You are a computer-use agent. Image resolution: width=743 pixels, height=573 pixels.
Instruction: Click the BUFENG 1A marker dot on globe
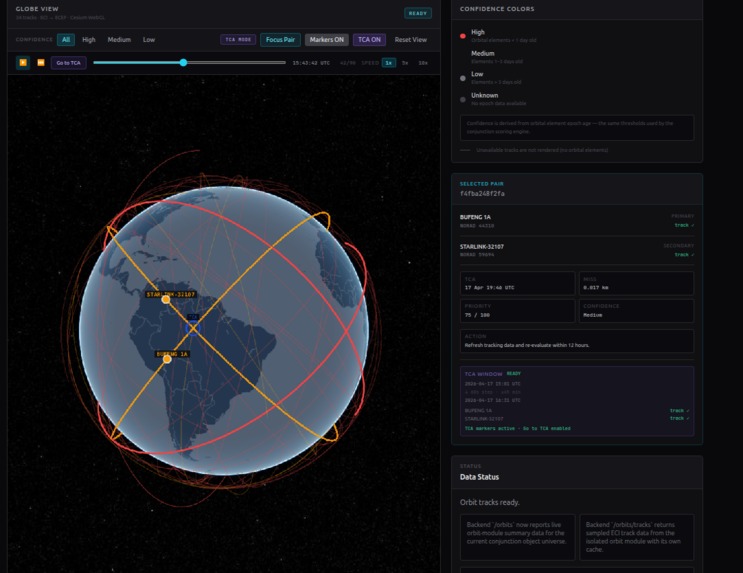(x=167, y=359)
